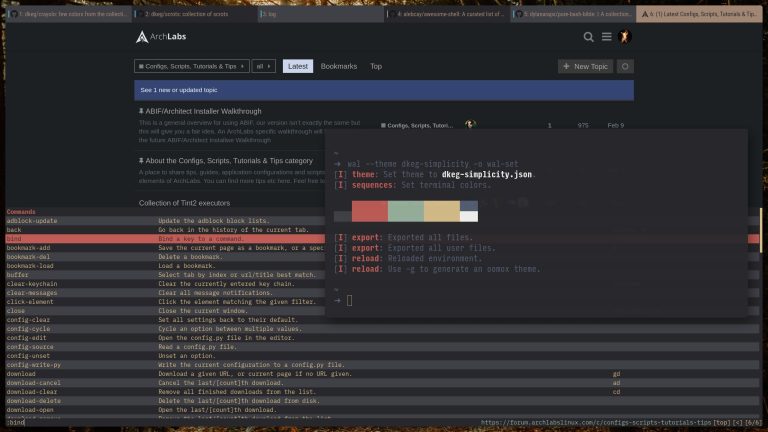
Task: Click the pin icon beside ABIF/Architect topic
Action: tap(141, 111)
